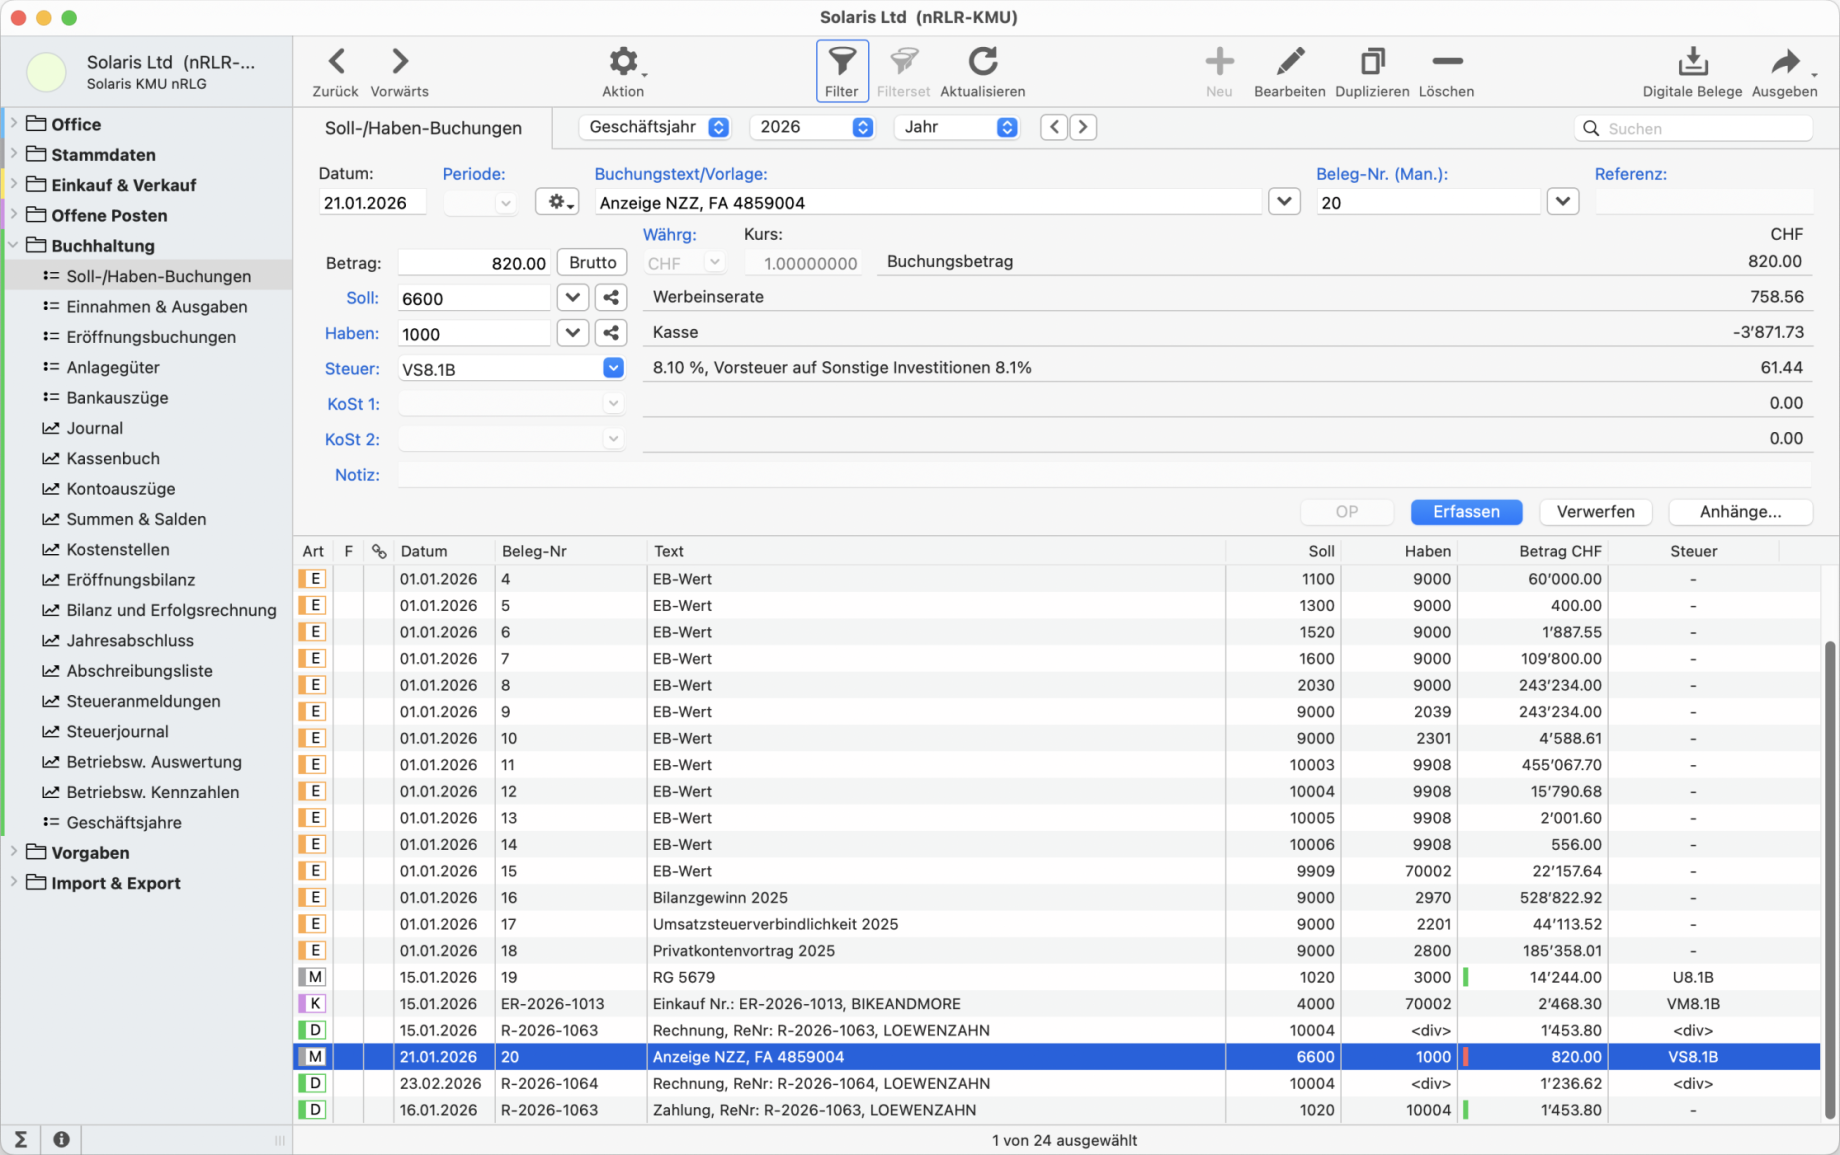This screenshot has height=1155, width=1840.
Task: Click the Duplizieren toolbar icon
Action: pos(1372,62)
